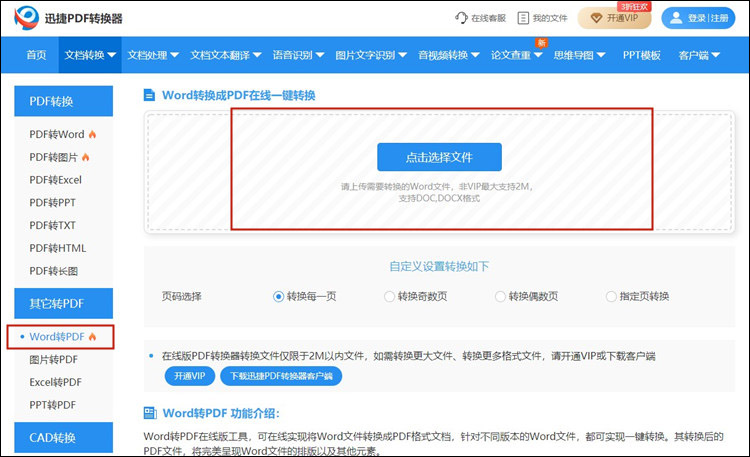750x457 pixels.
Task: Open 图片转PDF in sidebar
Action: tap(54, 359)
